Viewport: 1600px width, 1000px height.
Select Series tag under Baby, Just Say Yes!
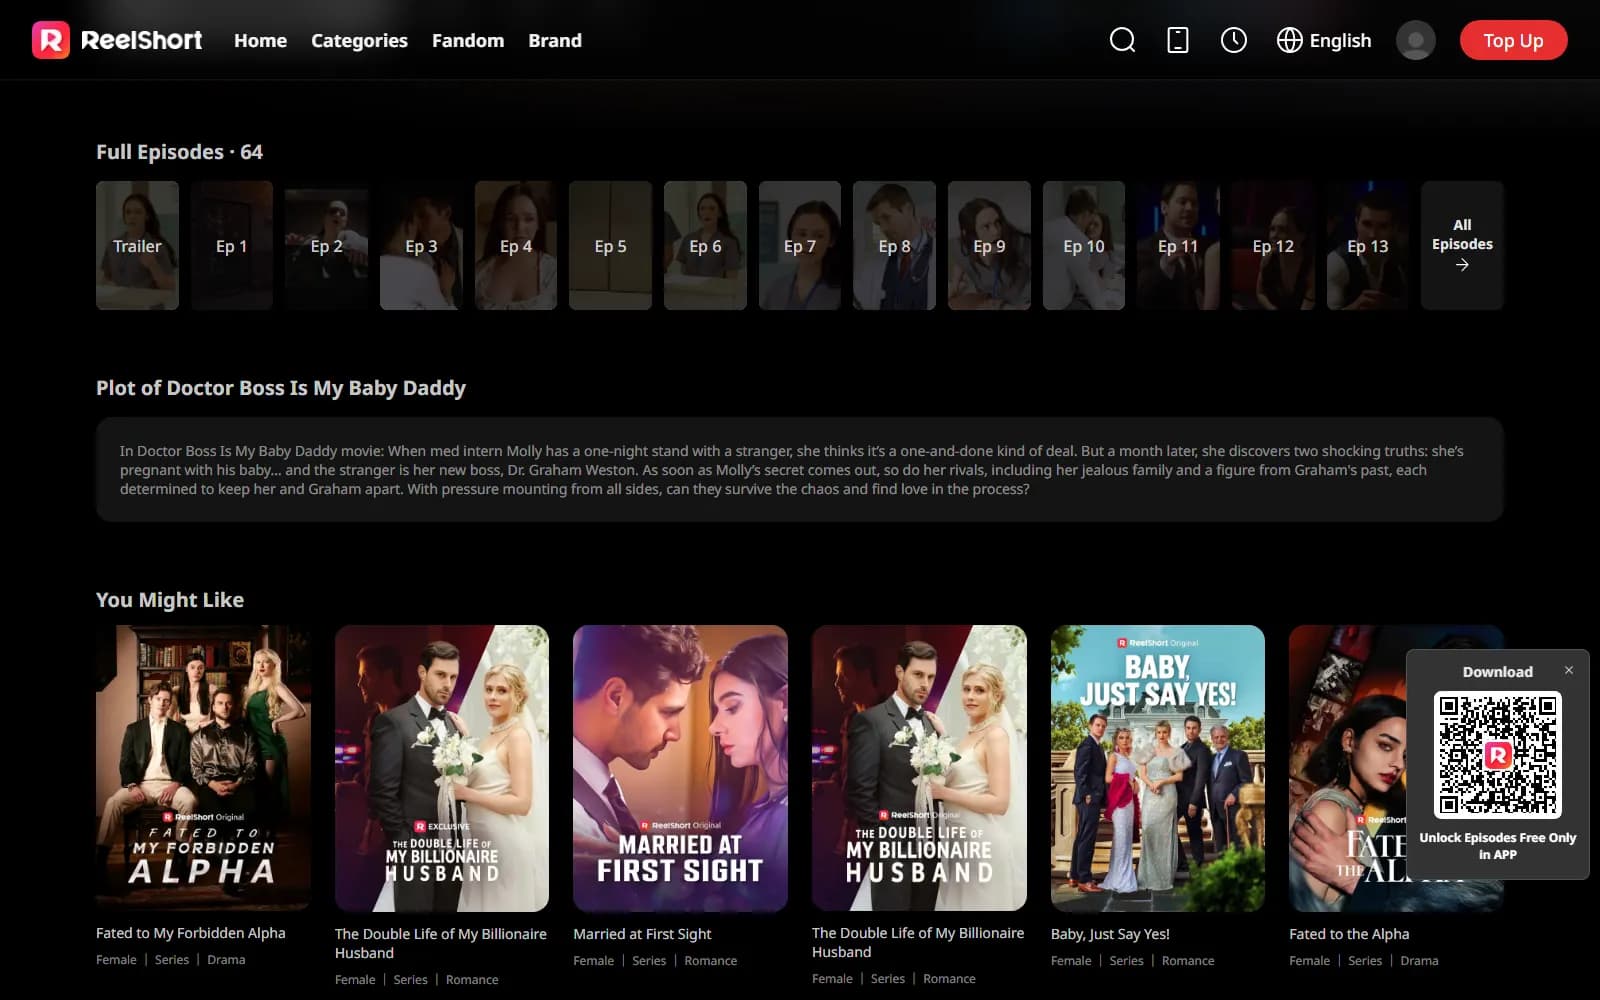pyautogui.click(x=1126, y=961)
